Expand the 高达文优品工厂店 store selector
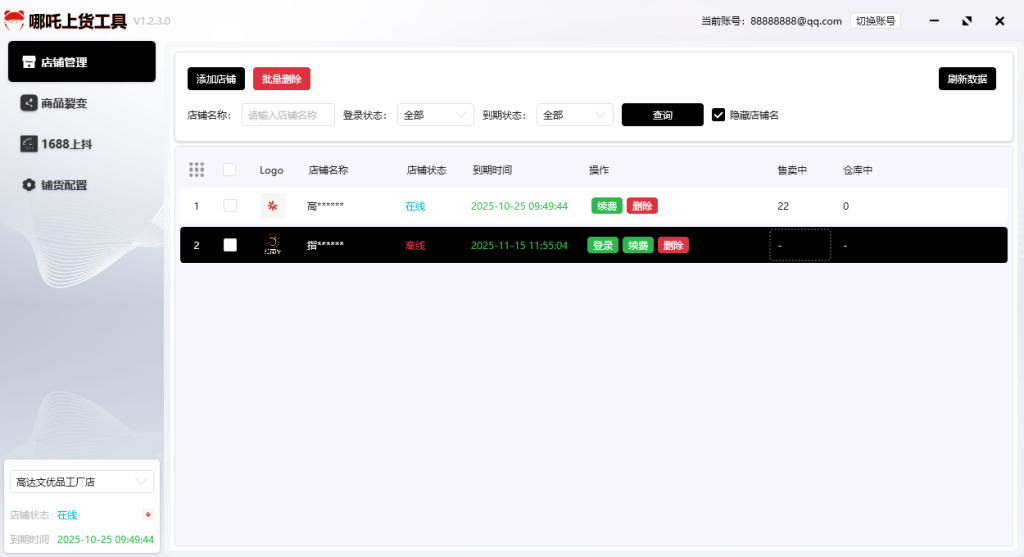 click(82, 482)
